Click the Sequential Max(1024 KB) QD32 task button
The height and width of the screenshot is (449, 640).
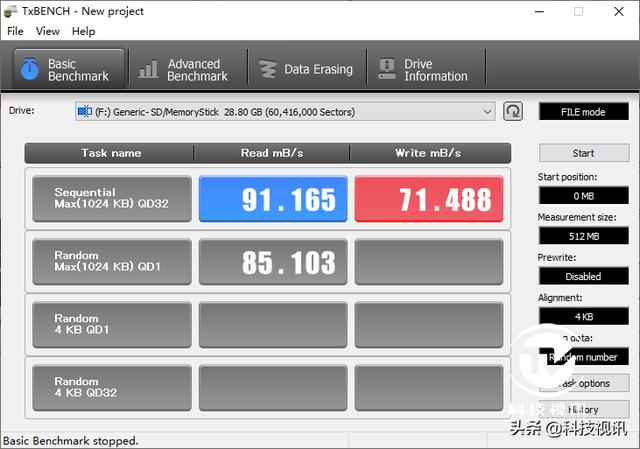tap(112, 199)
